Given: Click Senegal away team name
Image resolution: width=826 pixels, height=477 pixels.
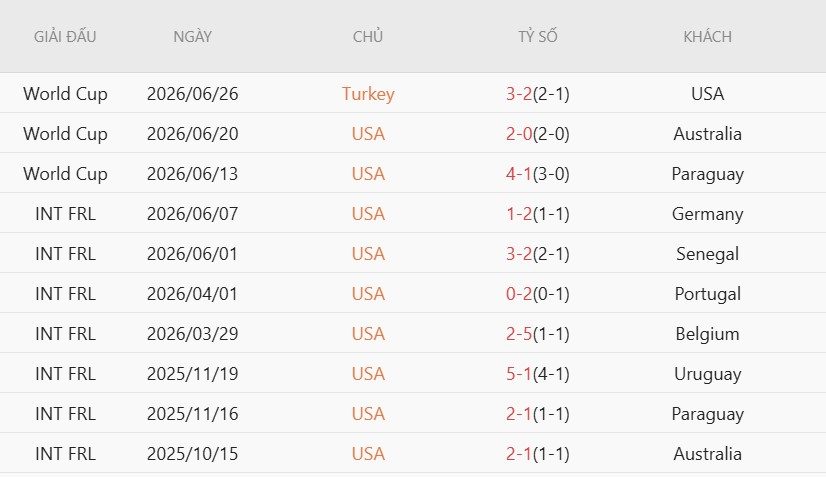Looking at the screenshot, I should 707,254.
